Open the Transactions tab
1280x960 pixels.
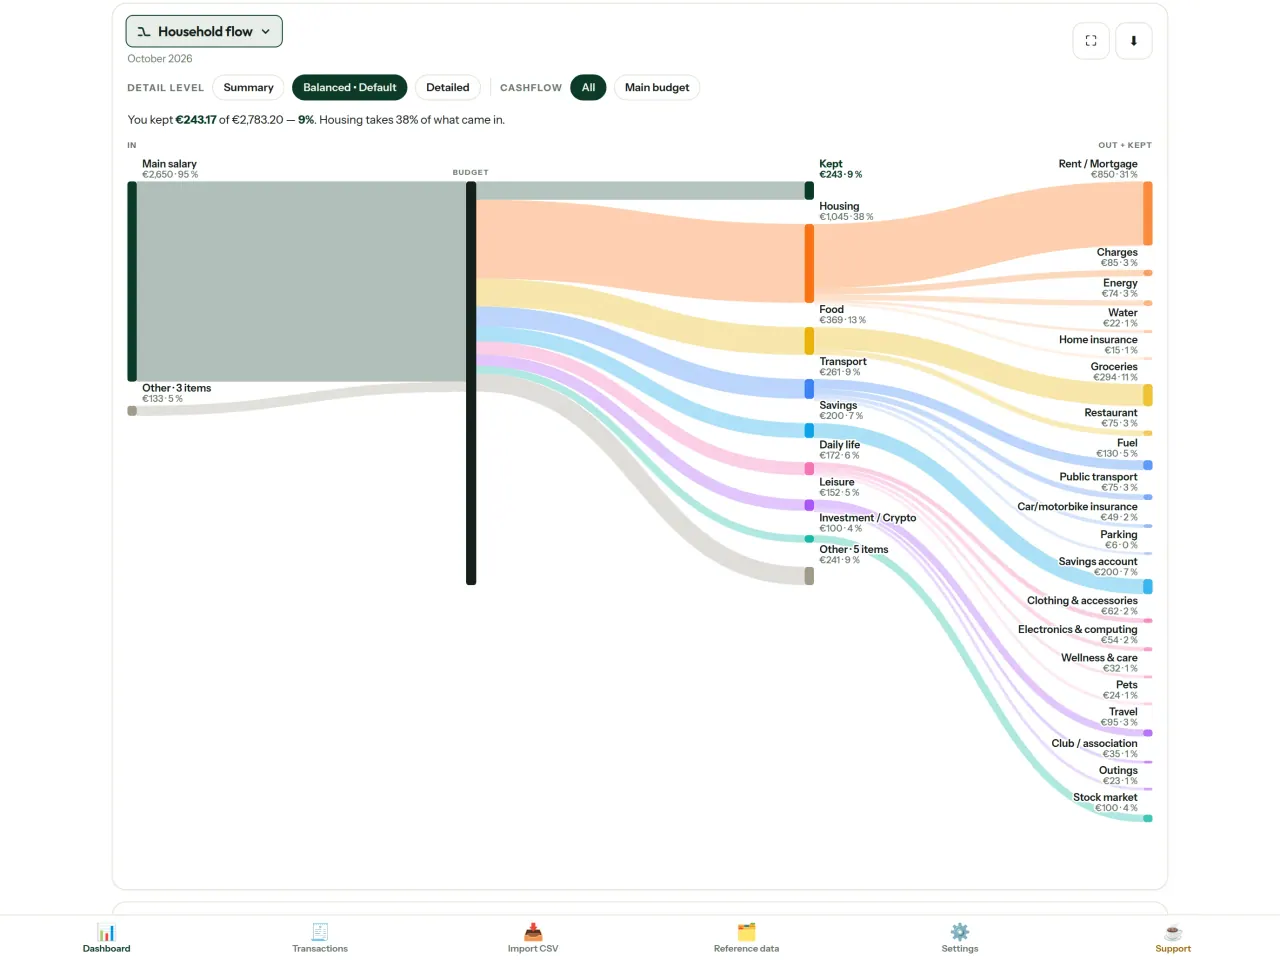click(x=320, y=938)
